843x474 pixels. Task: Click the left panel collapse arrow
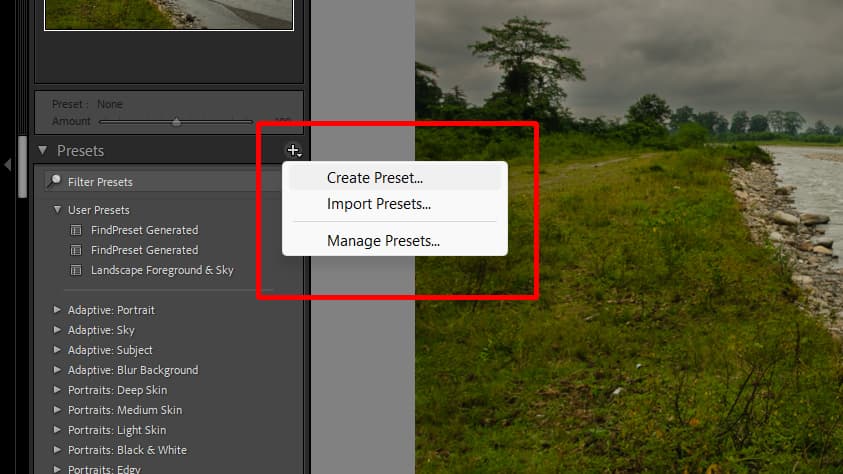click(8, 164)
